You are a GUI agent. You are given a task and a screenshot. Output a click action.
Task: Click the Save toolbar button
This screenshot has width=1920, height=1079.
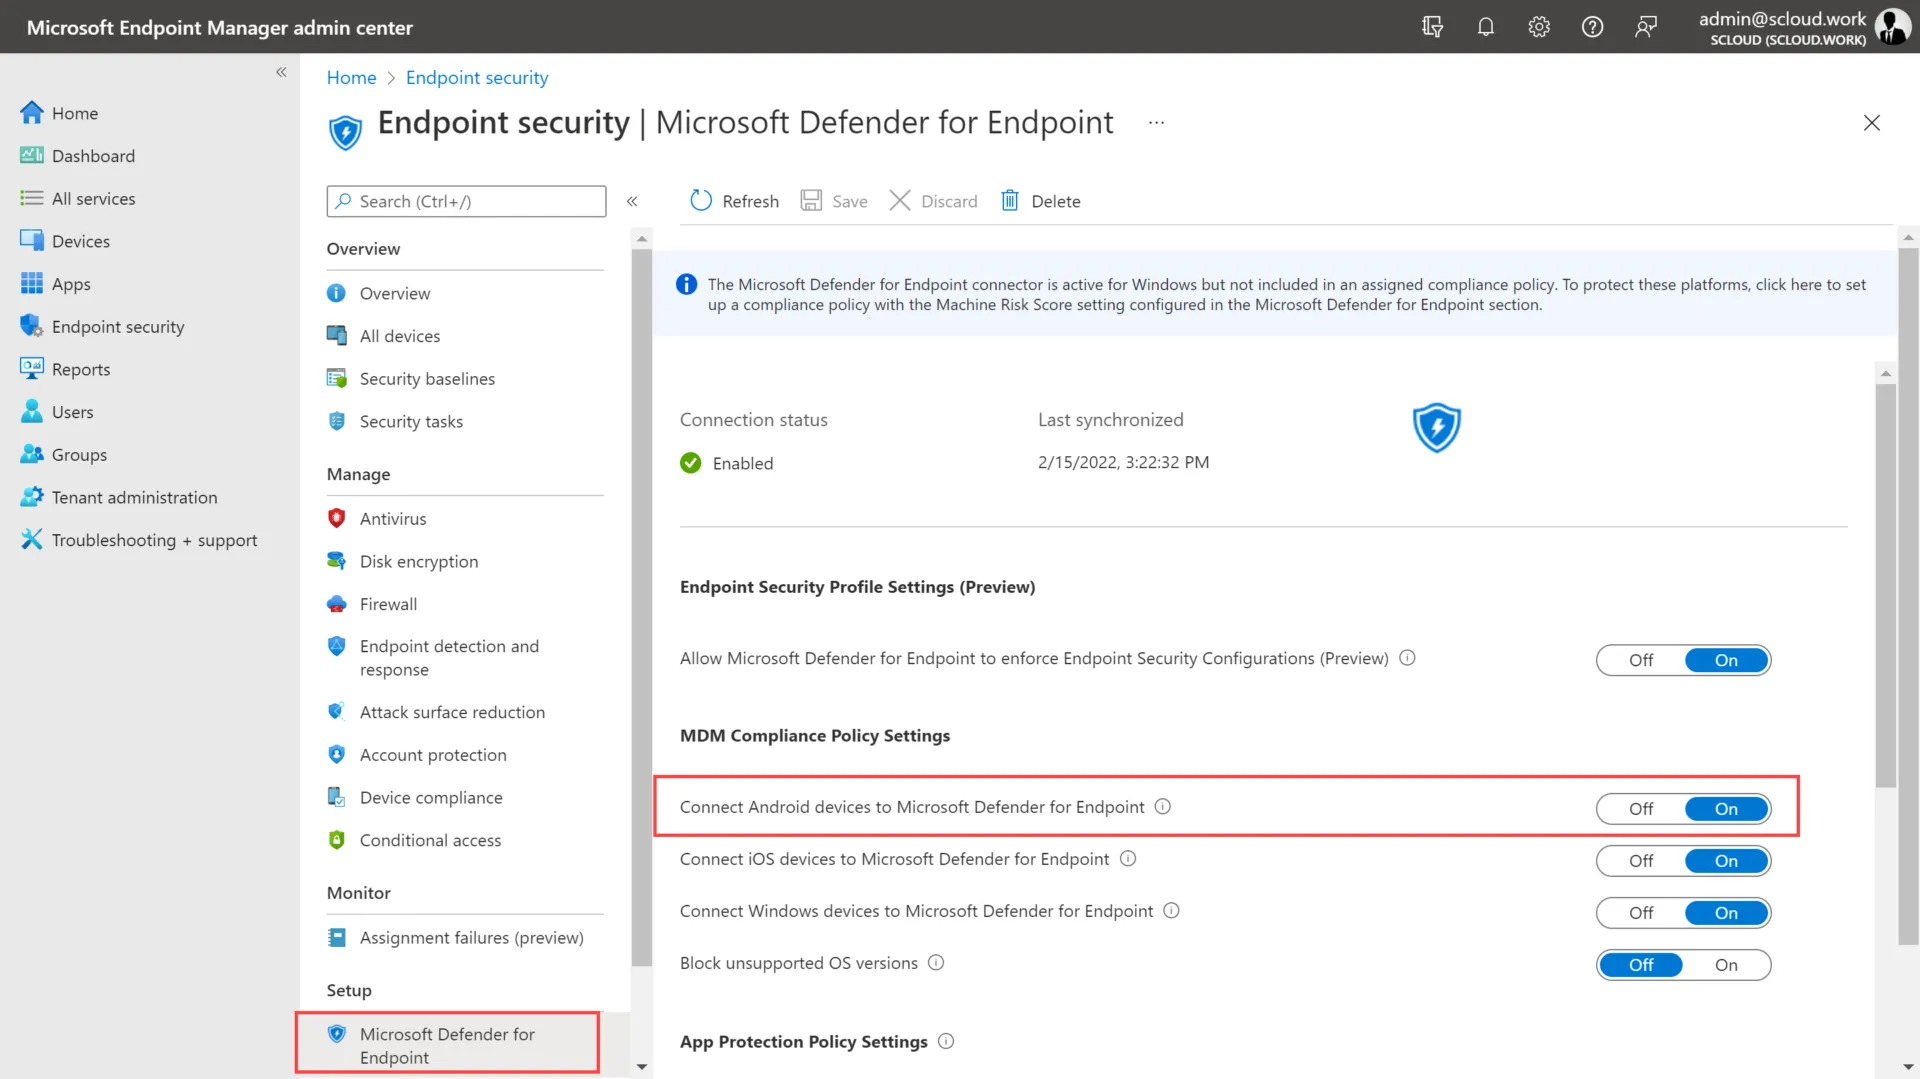tap(834, 201)
